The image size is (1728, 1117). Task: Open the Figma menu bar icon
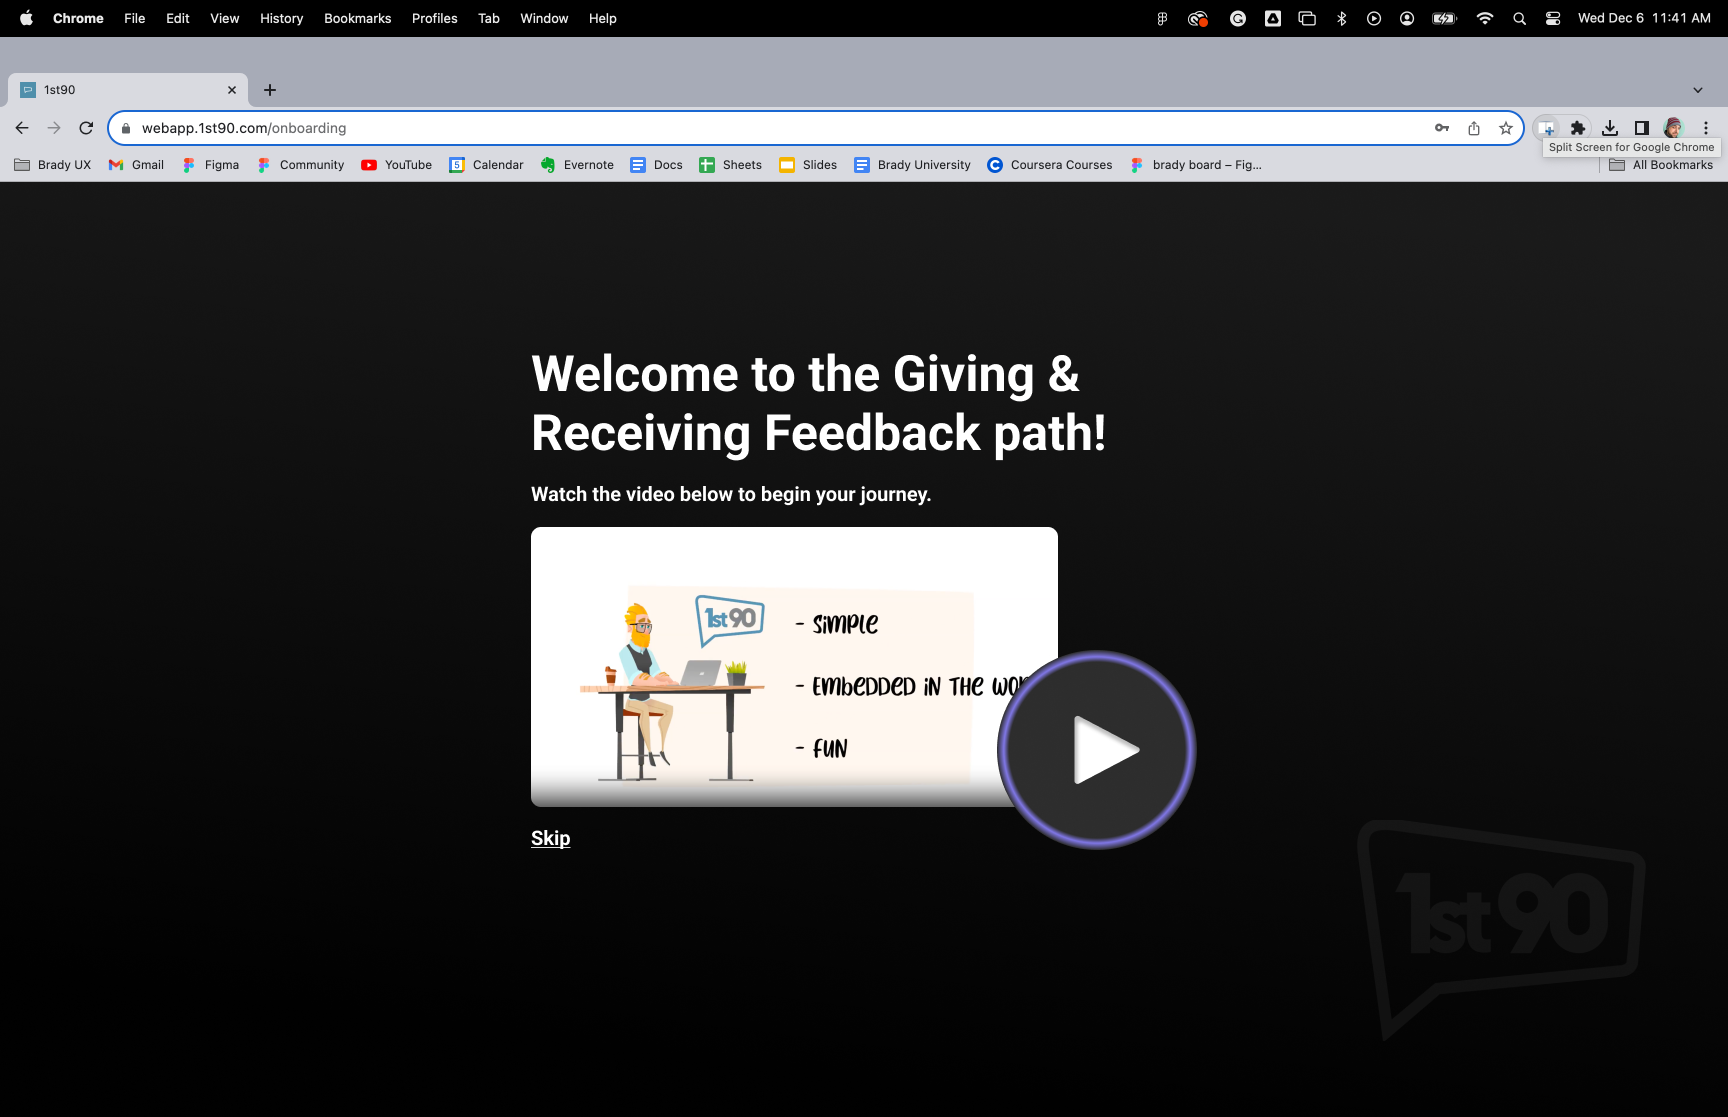pyautogui.click(x=1162, y=18)
